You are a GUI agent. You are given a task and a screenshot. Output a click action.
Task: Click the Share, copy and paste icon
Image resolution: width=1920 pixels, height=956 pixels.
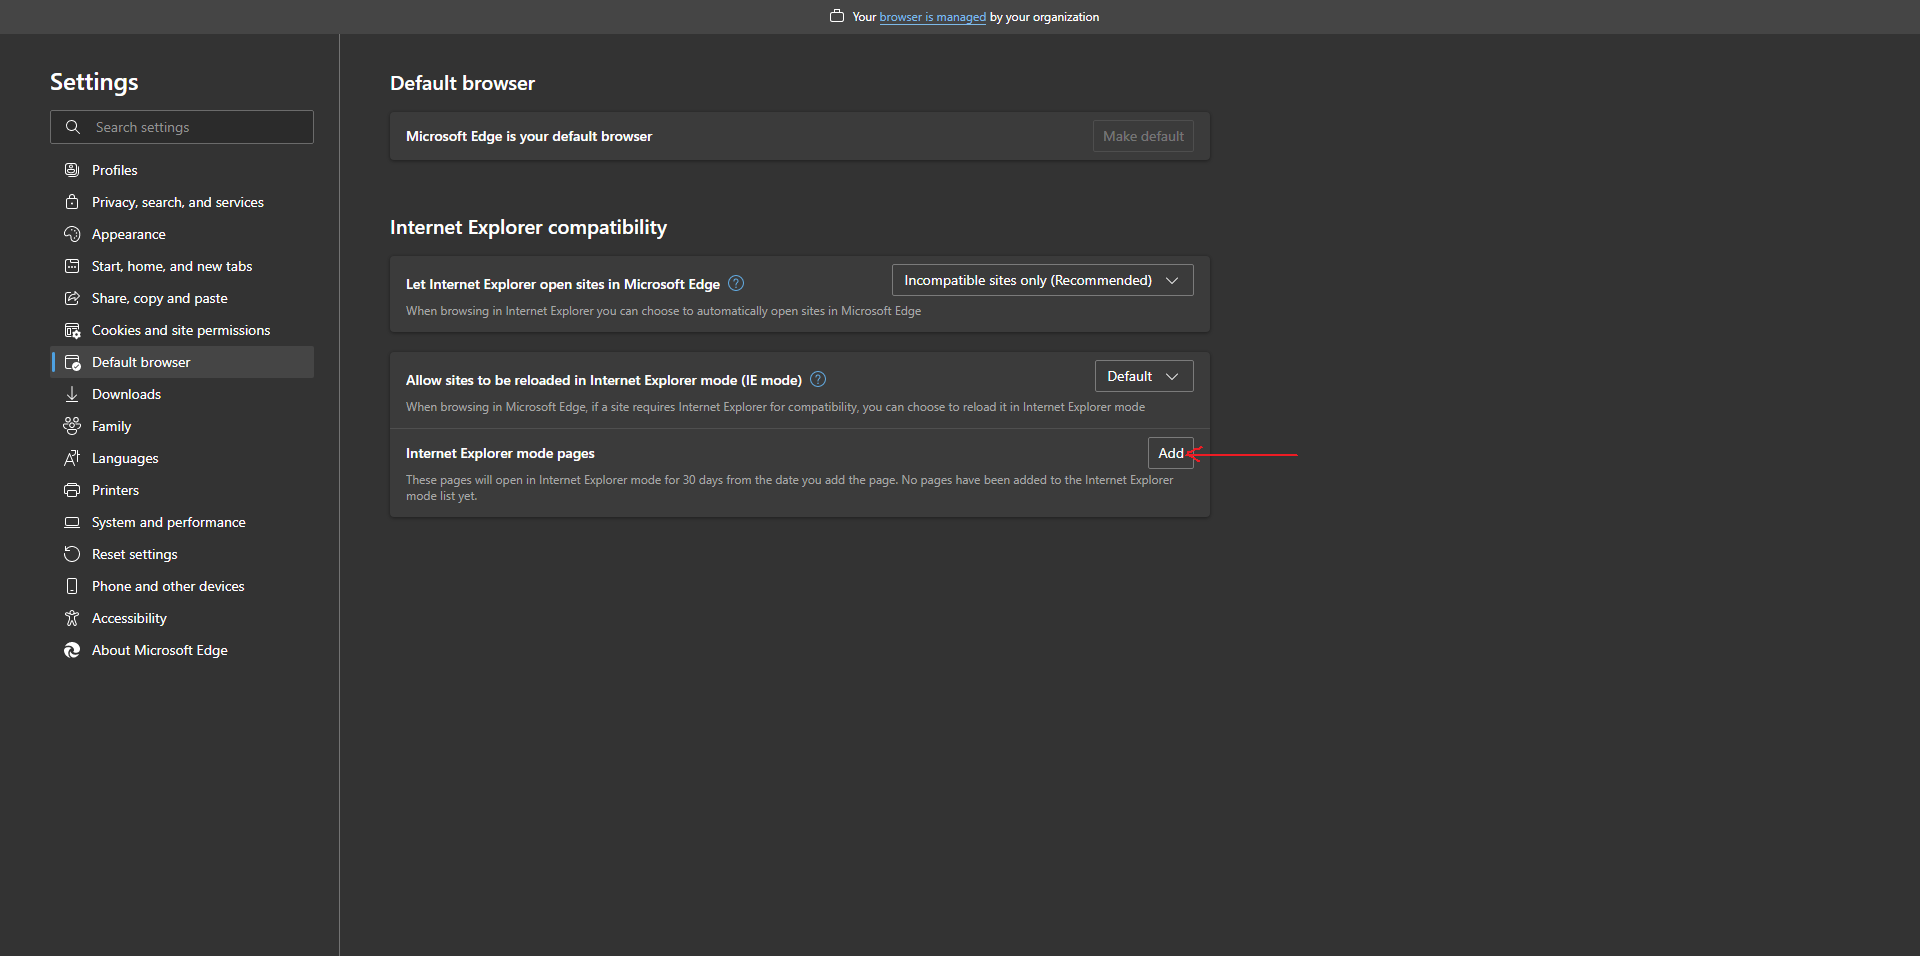point(72,298)
